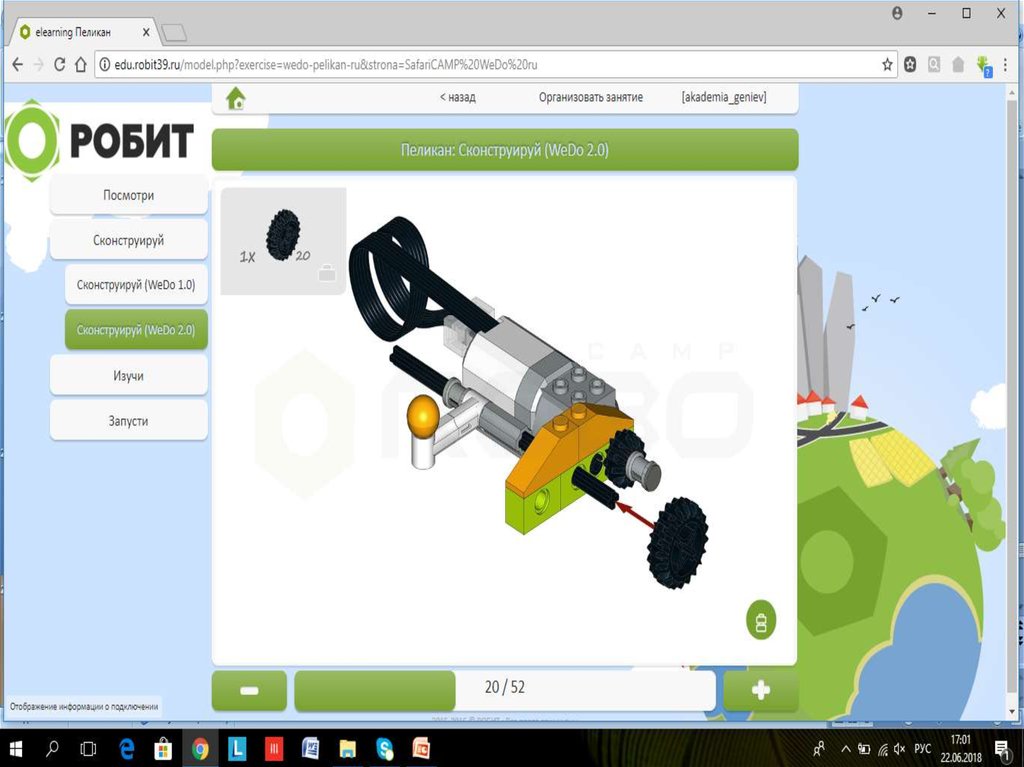The height and width of the screenshot is (767, 1024).
Task: Select Сконструируй (WeDo 1.0) menu item
Action: pos(136,285)
